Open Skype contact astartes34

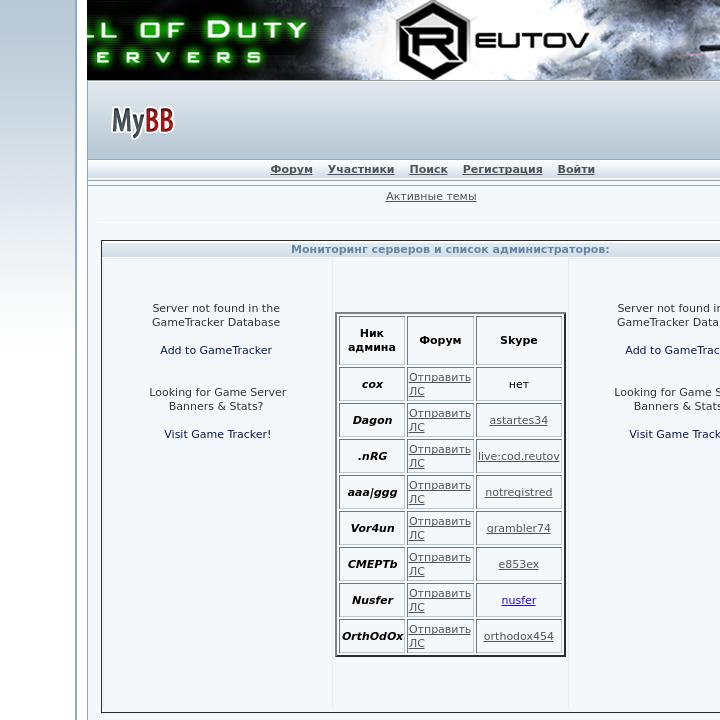click(x=518, y=420)
